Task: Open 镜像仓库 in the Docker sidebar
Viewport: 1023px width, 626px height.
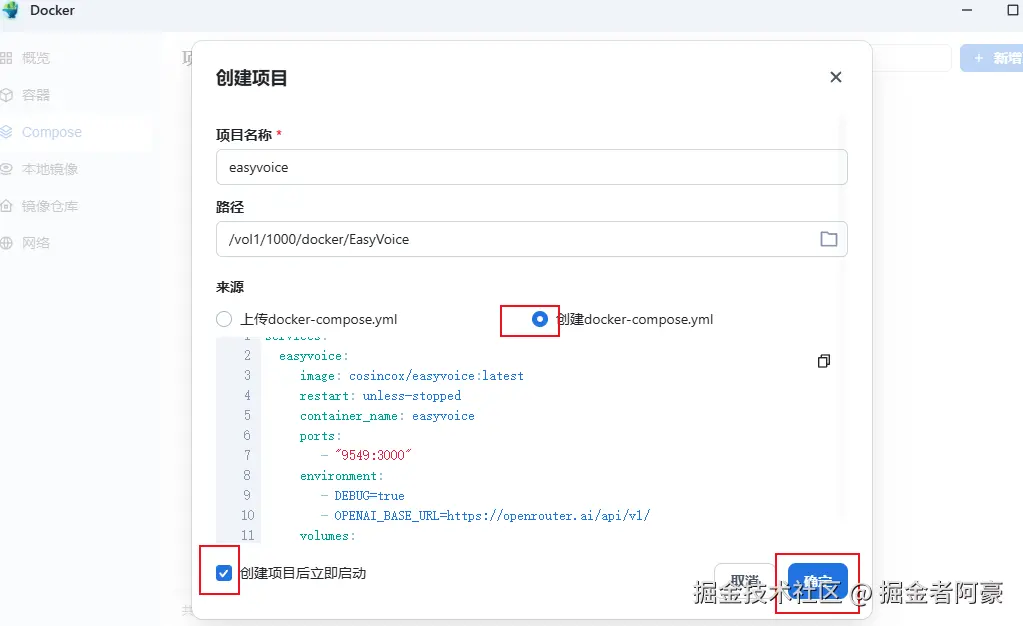Action: click(x=50, y=206)
